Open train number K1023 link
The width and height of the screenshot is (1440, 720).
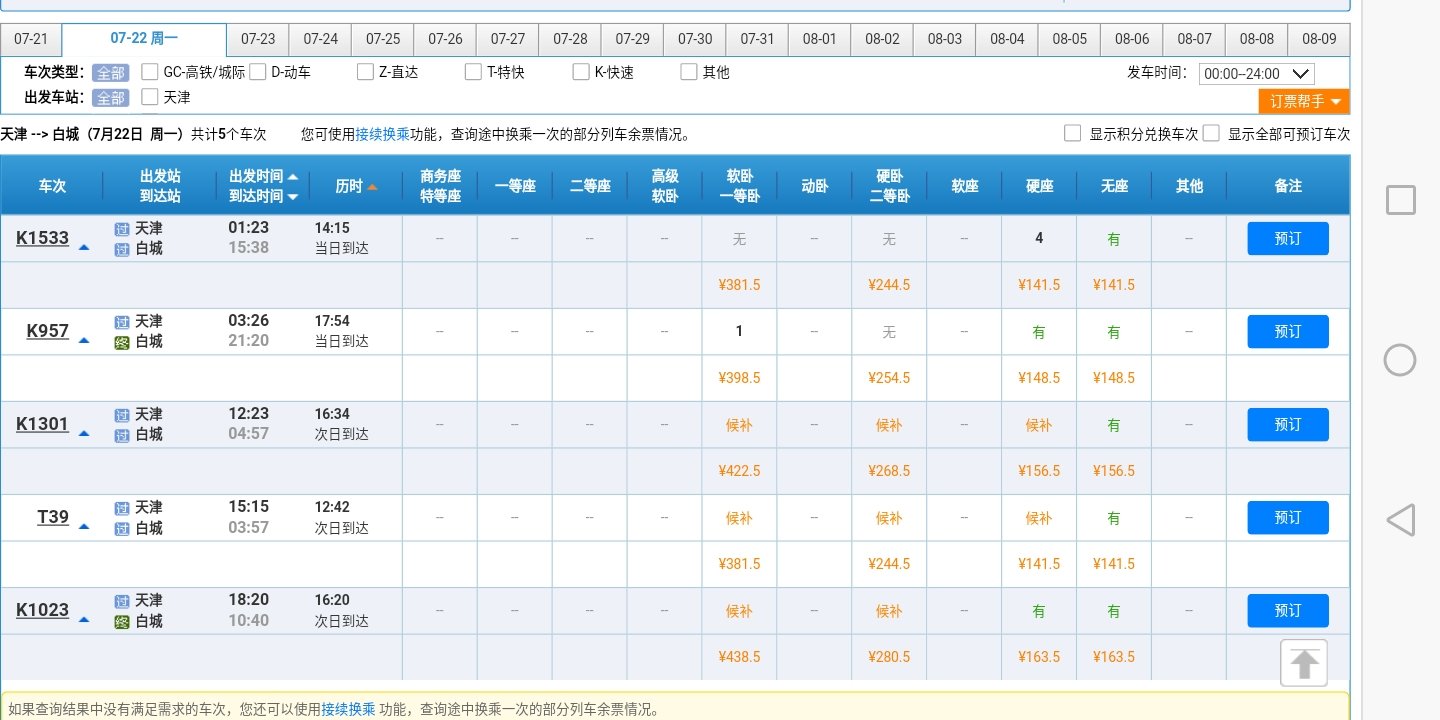pos(43,610)
